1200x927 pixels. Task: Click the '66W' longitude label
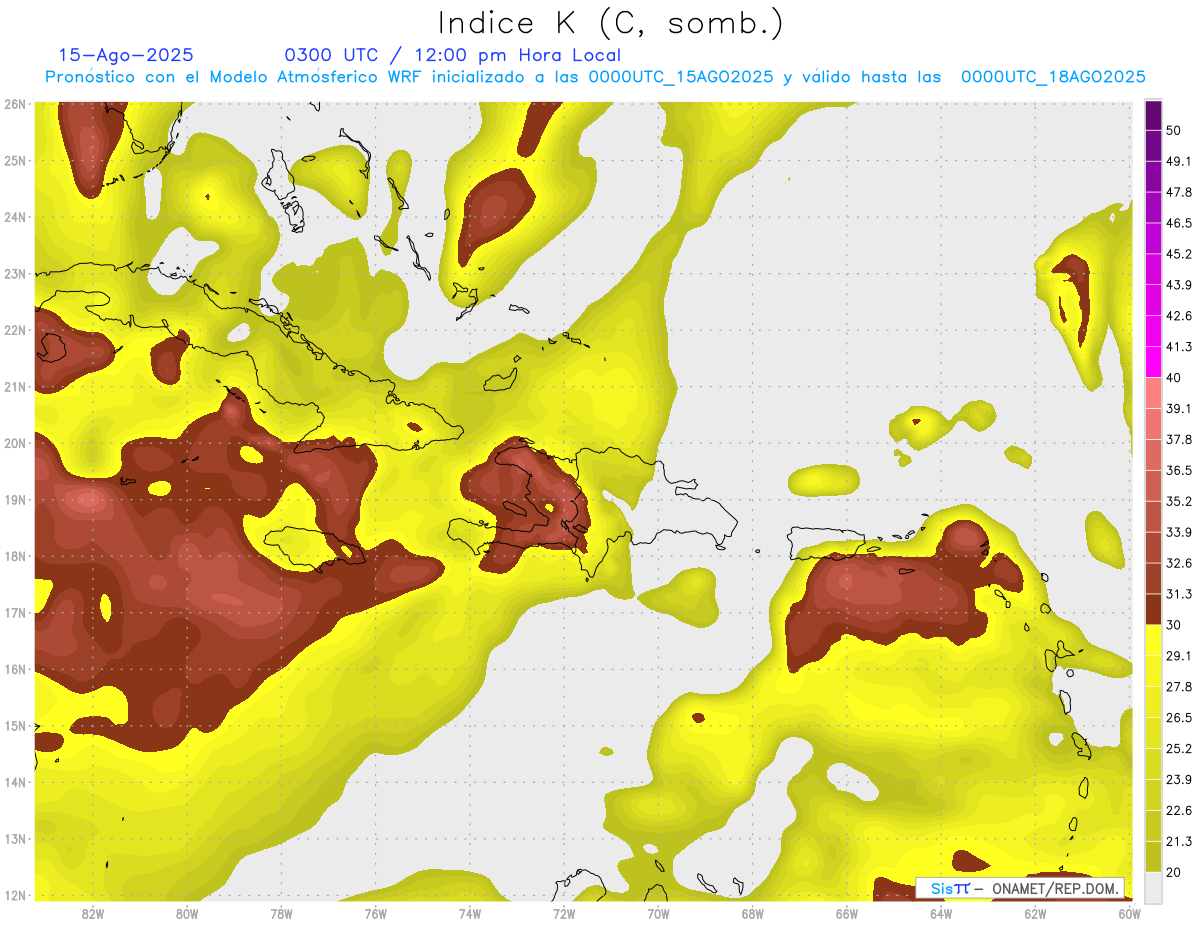pos(847,913)
